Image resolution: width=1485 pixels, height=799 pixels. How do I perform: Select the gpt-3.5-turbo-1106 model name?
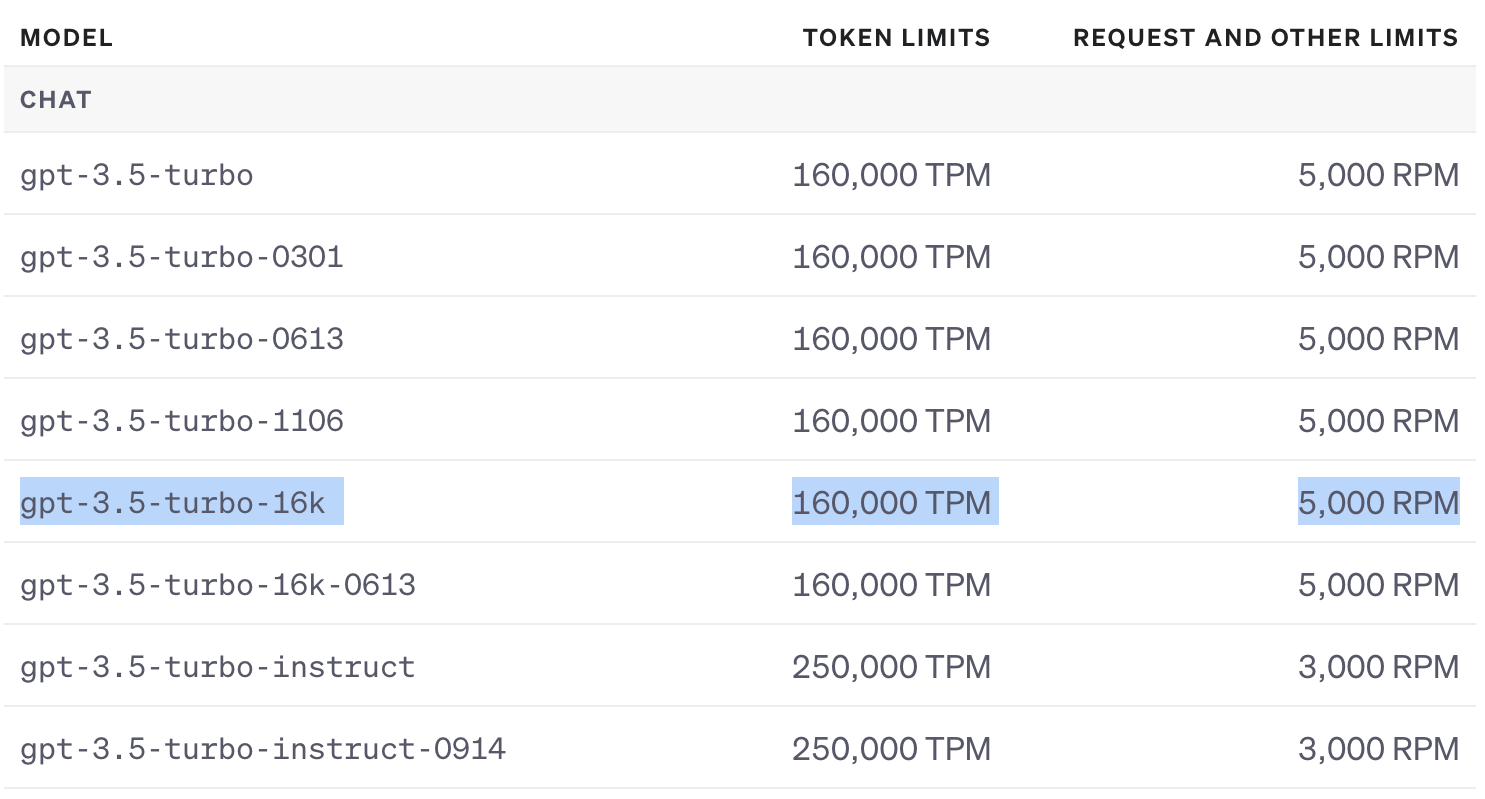pos(182,422)
